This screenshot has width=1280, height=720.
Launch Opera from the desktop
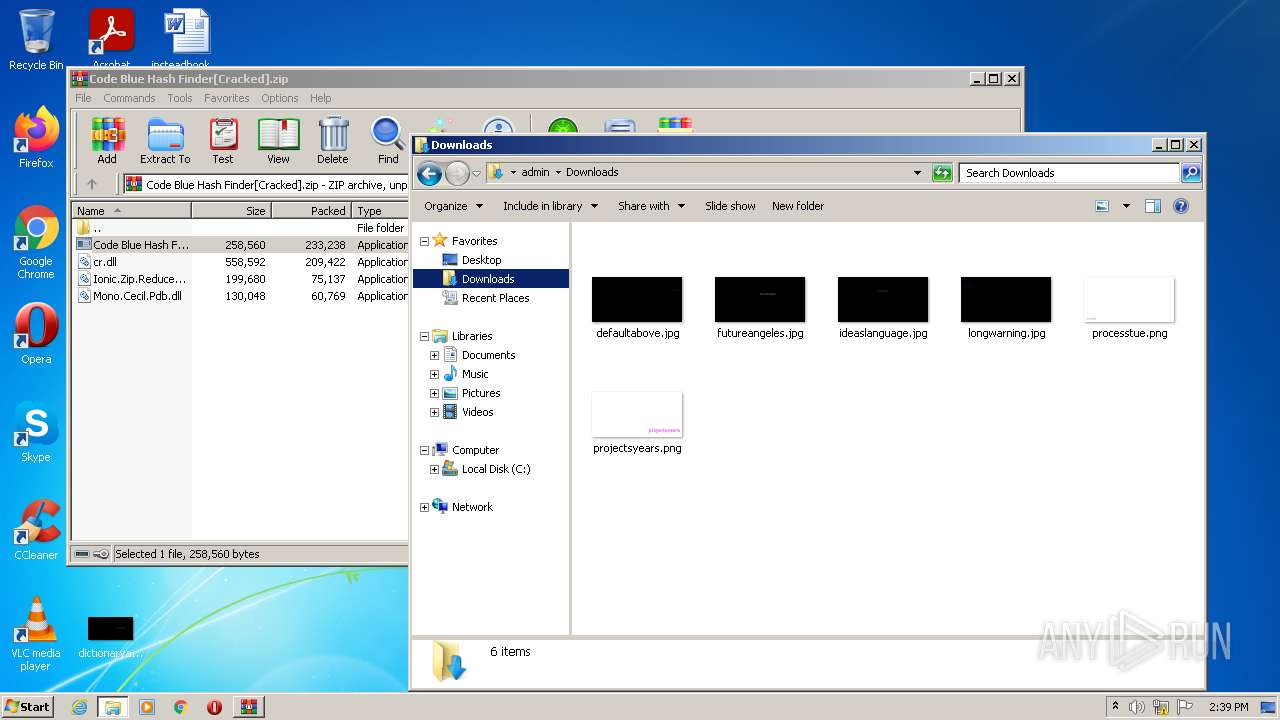(x=36, y=334)
